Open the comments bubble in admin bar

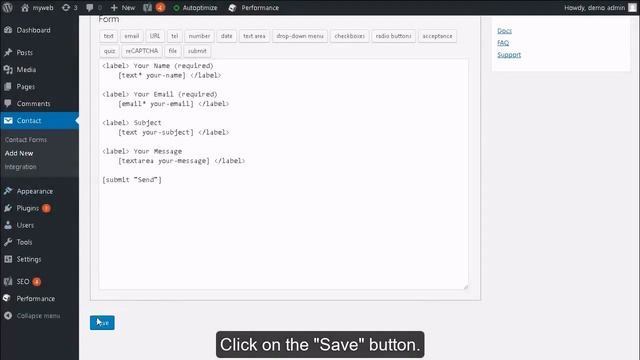point(90,8)
